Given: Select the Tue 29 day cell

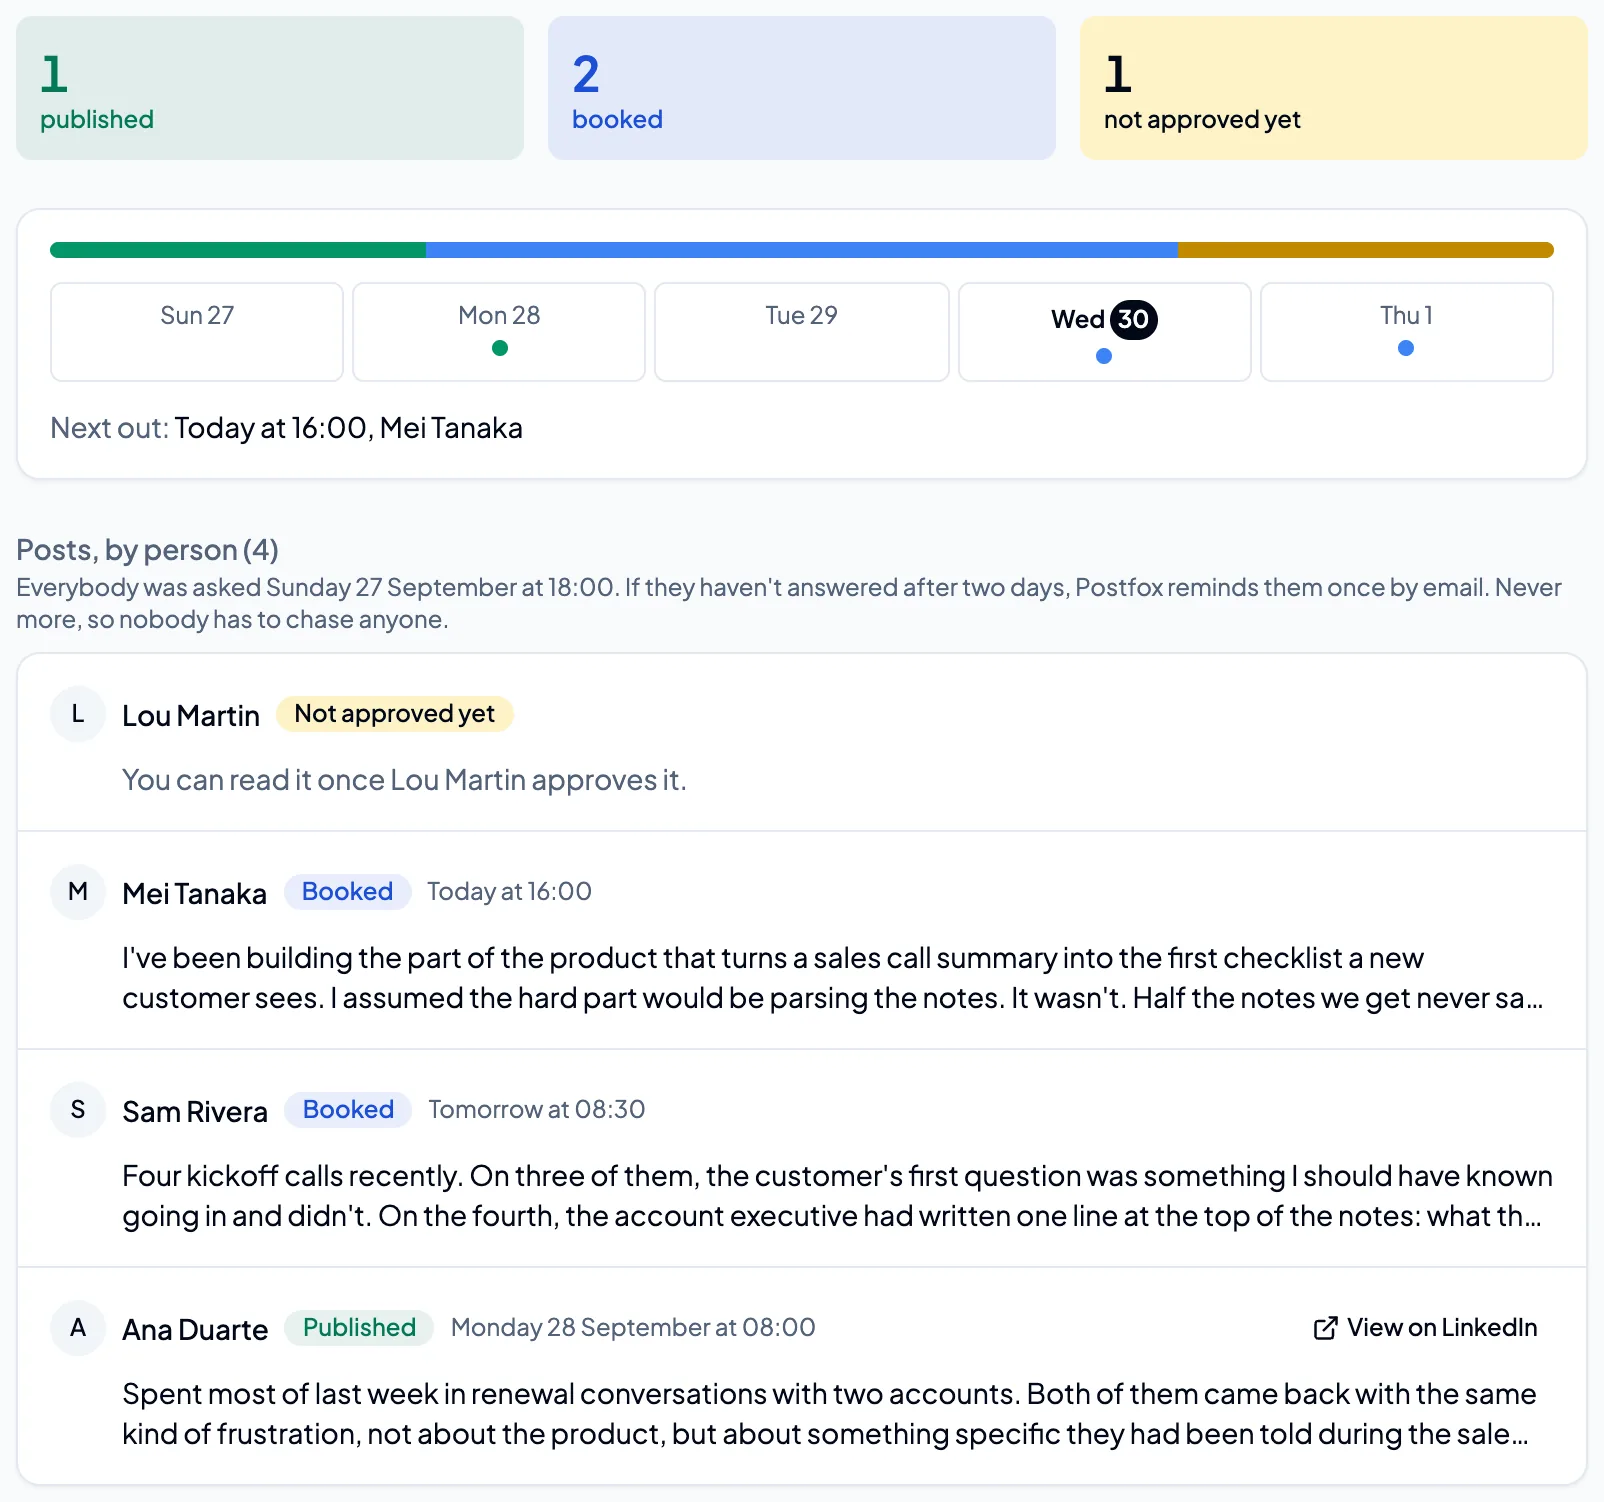Looking at the screenshot, I should pos(802,332).
